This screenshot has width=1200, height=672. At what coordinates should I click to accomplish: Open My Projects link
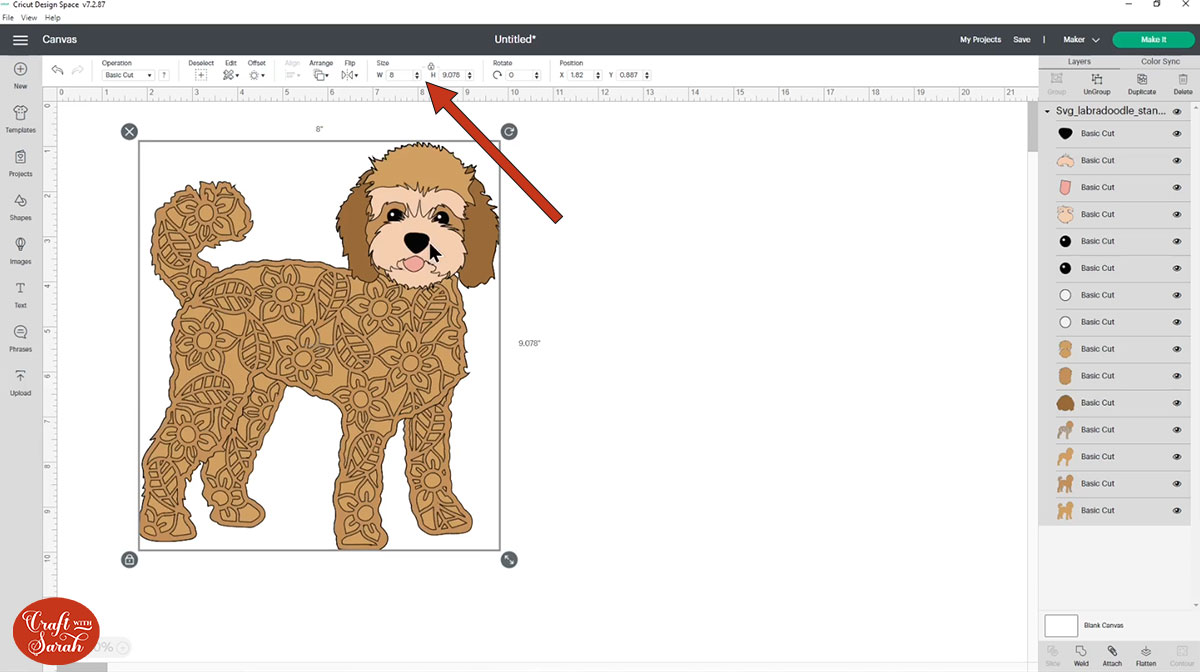[980, 40]
